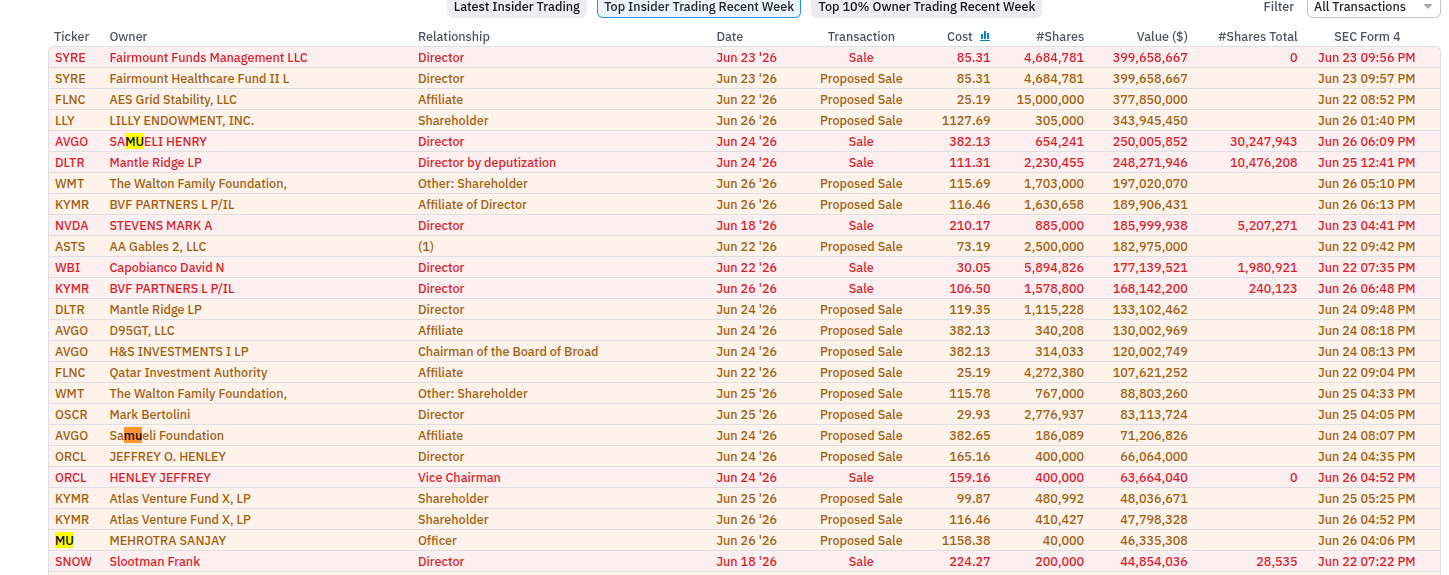Viewport: 1449px width, 575px height.
Task: Open owner SAMUELI HENRY
Action: [x=158, y=141]
